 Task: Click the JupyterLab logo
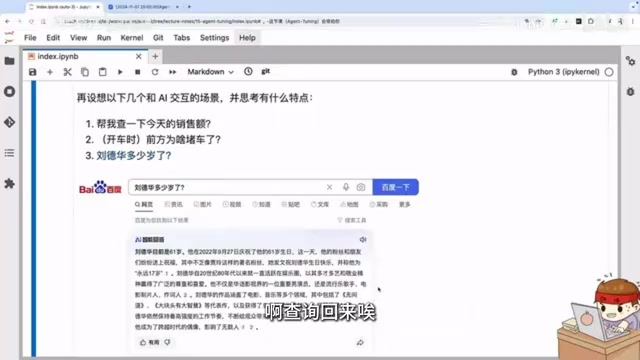[x=9, y=38]
